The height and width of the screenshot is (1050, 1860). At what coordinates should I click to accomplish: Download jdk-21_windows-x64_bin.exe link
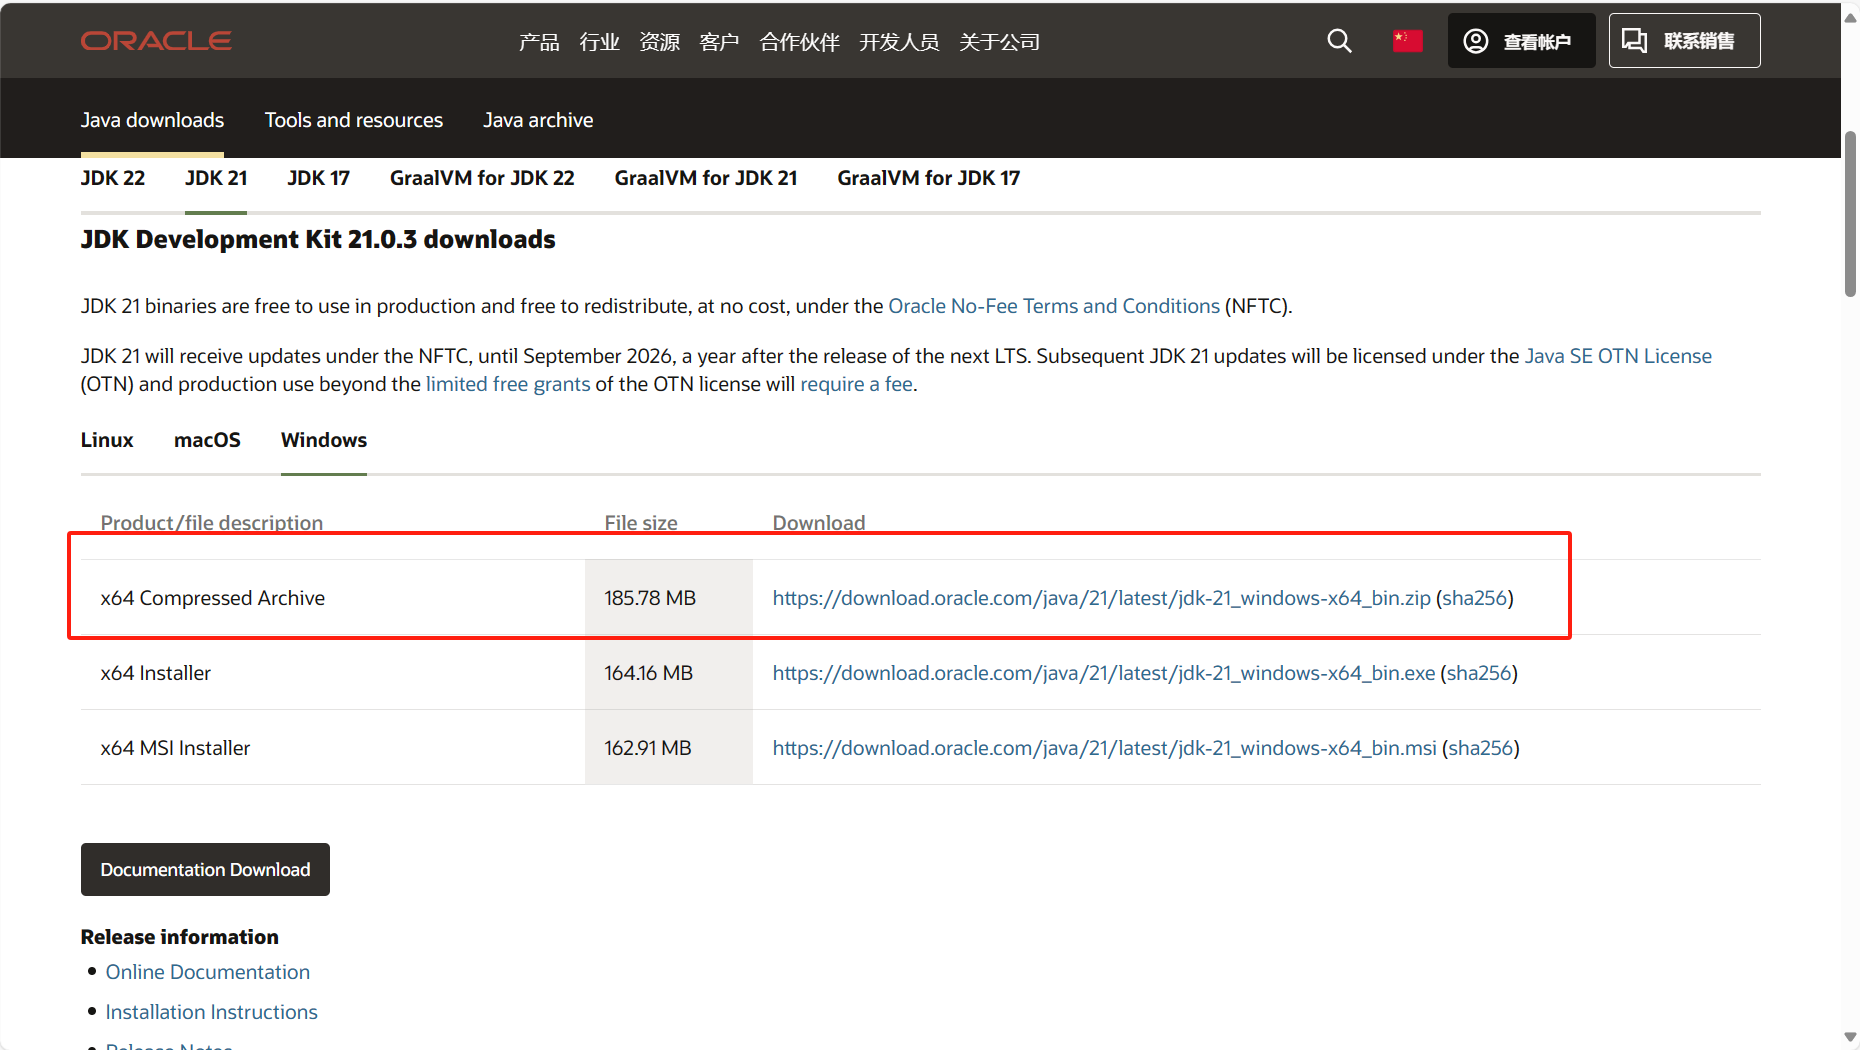pyautogui.click(x=1103, y=673)
